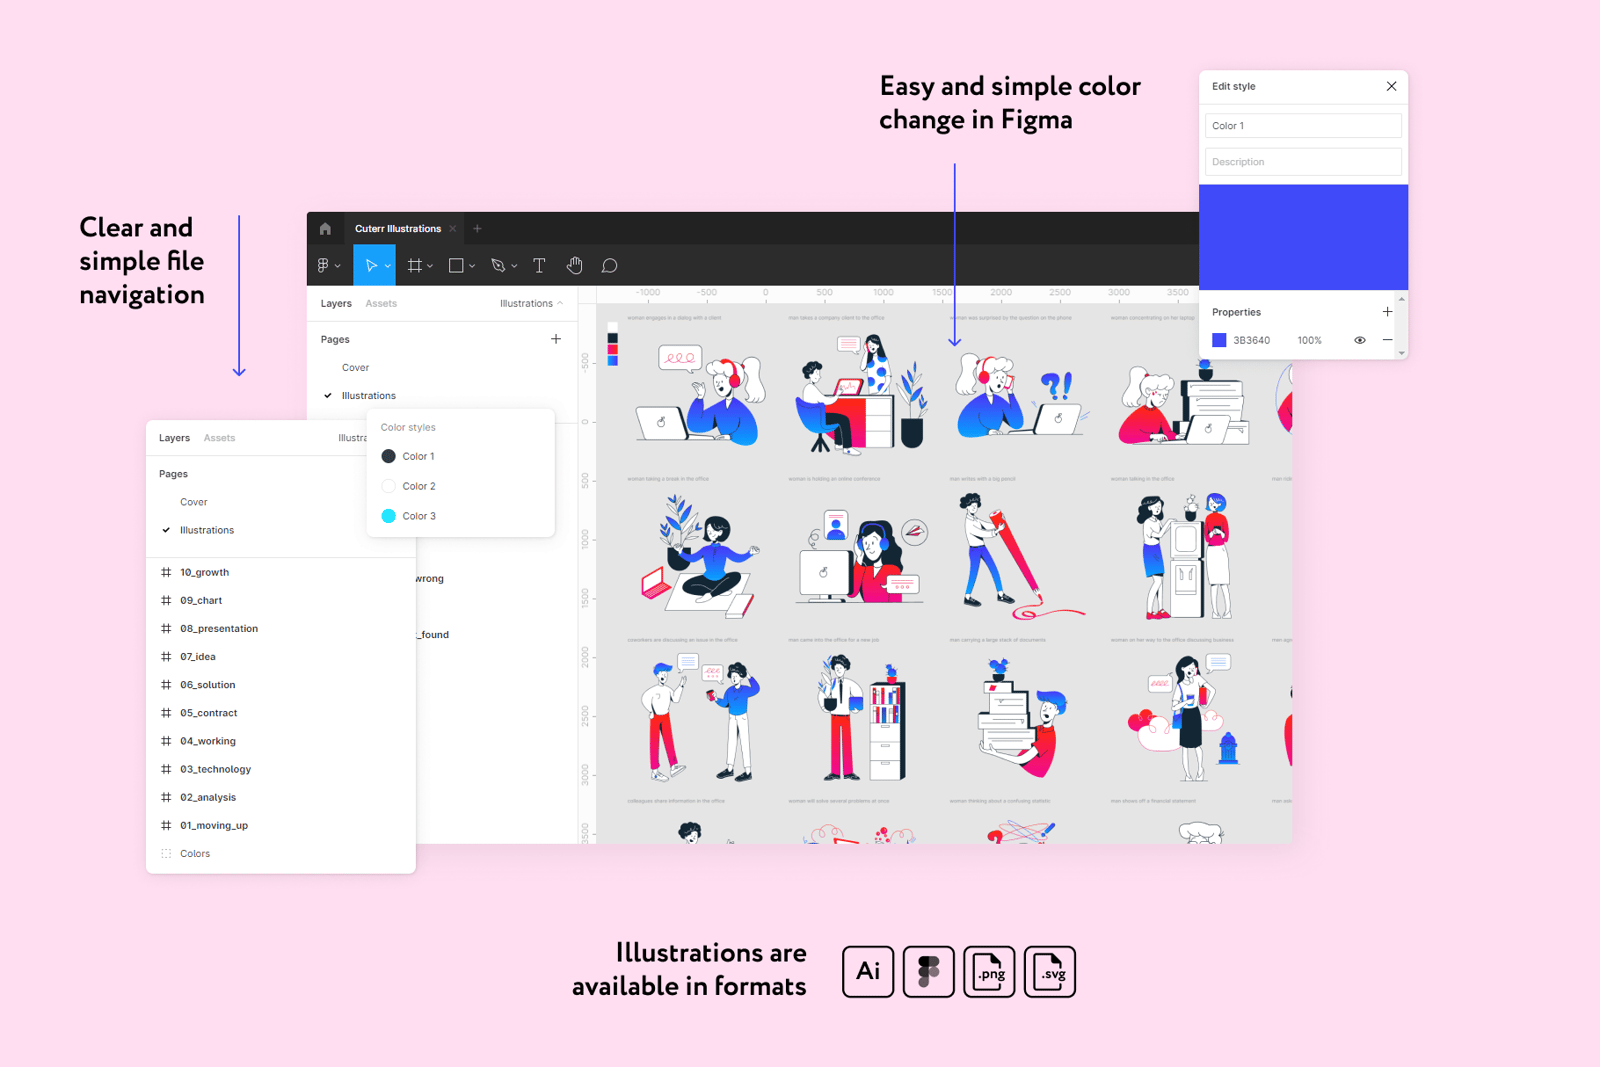
Task: Open the Cuterr Illustrations file tab
Action: (x=397, y=229)
